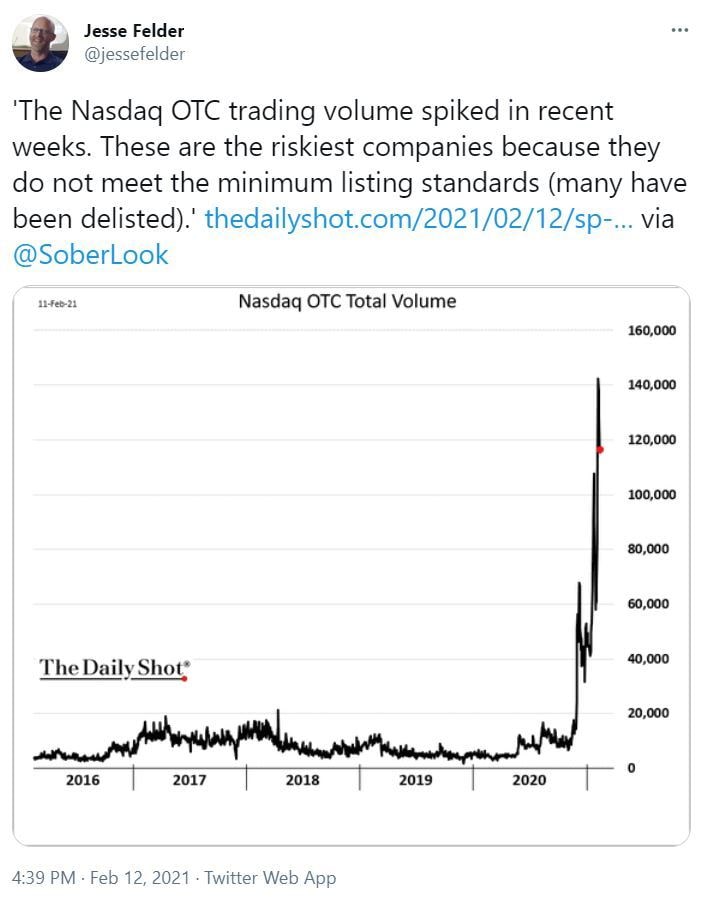The height and width of the screenshot is (903, 702).
Task: Click the 2020 x-axis label
Action: pyautogui.click(x=529, y=780)
